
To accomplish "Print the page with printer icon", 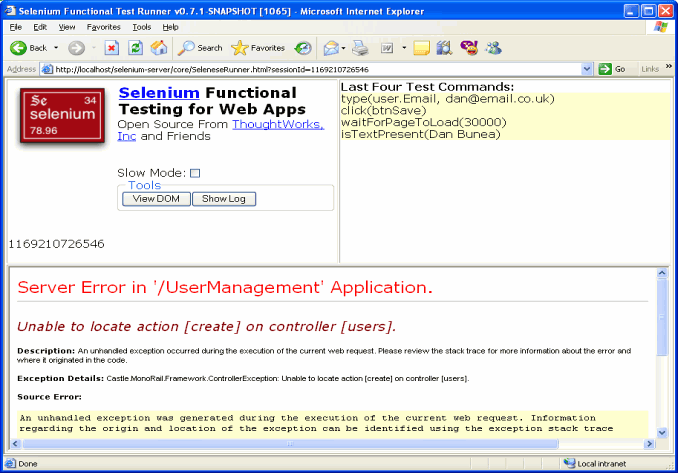I will coord(360,48).
